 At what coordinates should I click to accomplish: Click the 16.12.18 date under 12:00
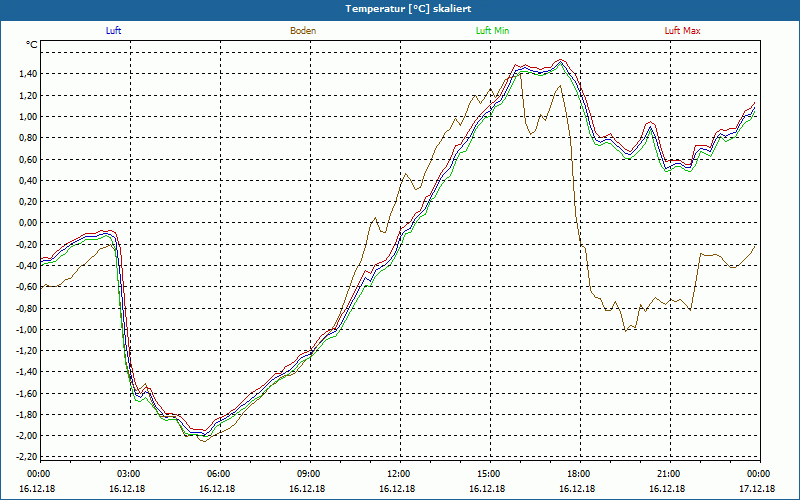point(397,488)
